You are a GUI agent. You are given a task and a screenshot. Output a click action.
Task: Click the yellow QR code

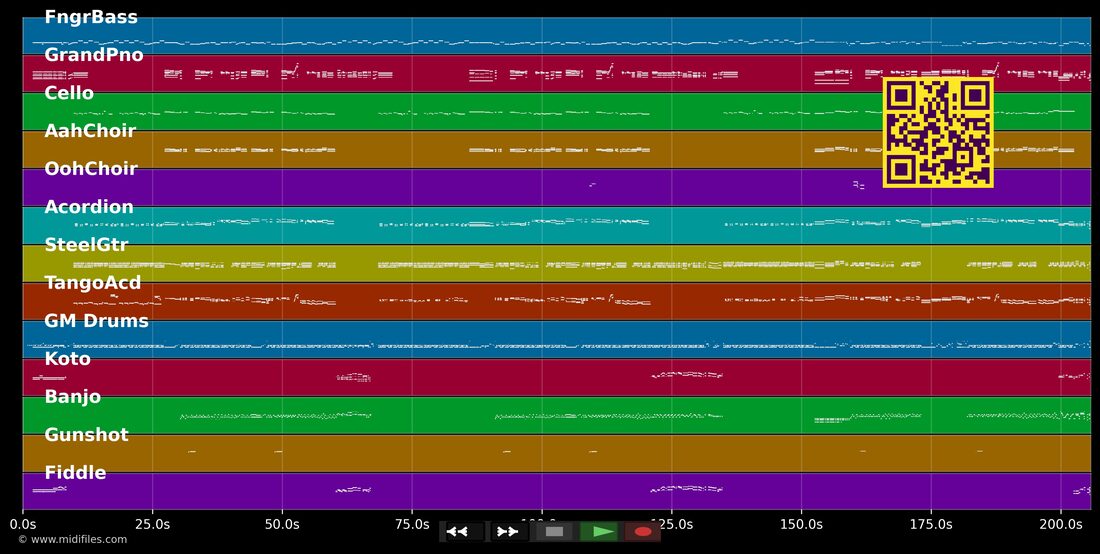tap(938, 133)
